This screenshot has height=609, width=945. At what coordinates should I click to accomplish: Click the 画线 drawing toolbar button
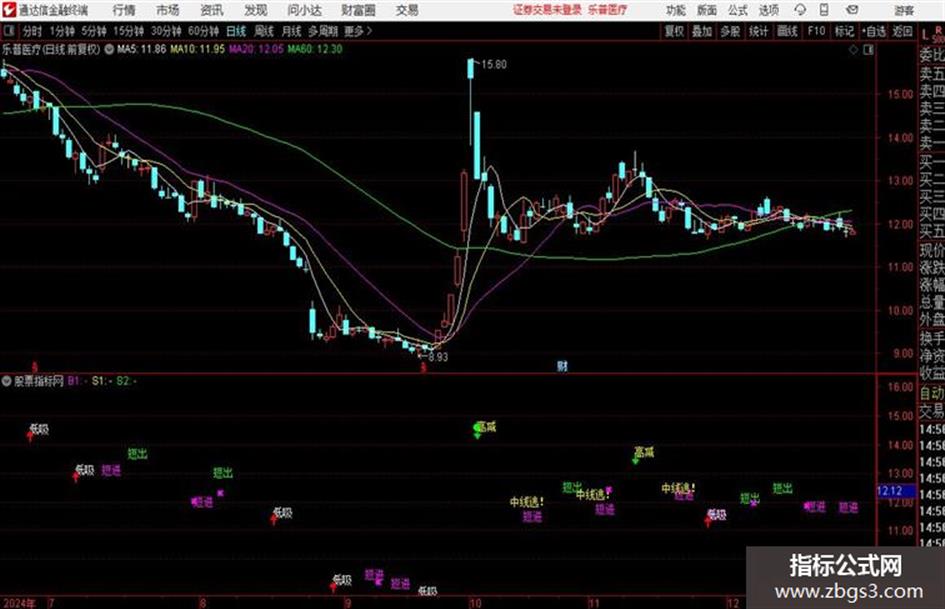tap(787, 31)
